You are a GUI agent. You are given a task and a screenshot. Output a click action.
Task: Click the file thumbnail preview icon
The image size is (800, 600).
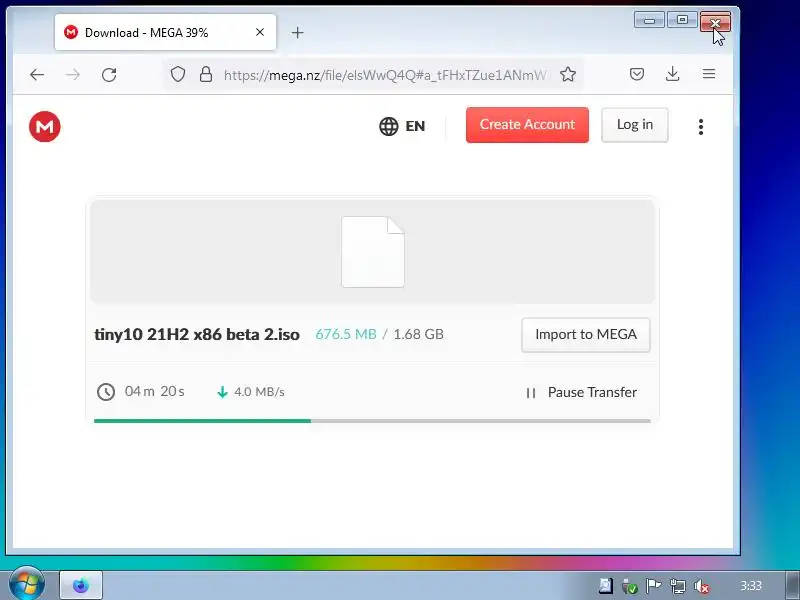373,252
